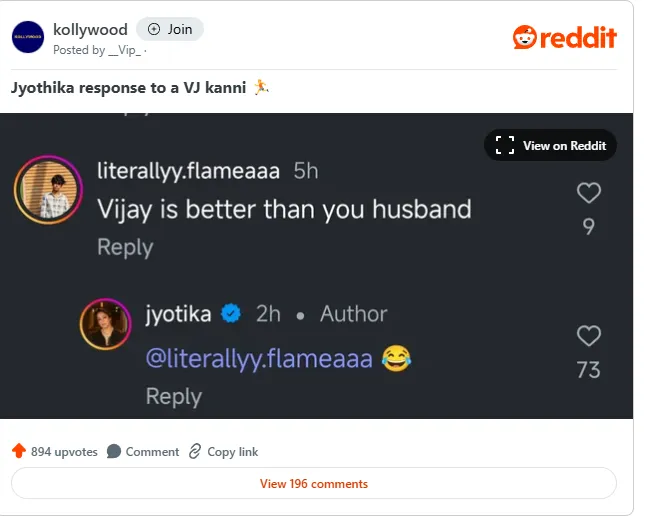This screenshot has width=650, height=520.
Task: Click literallyy.flameaaa's profile picture
Action: 47,189
